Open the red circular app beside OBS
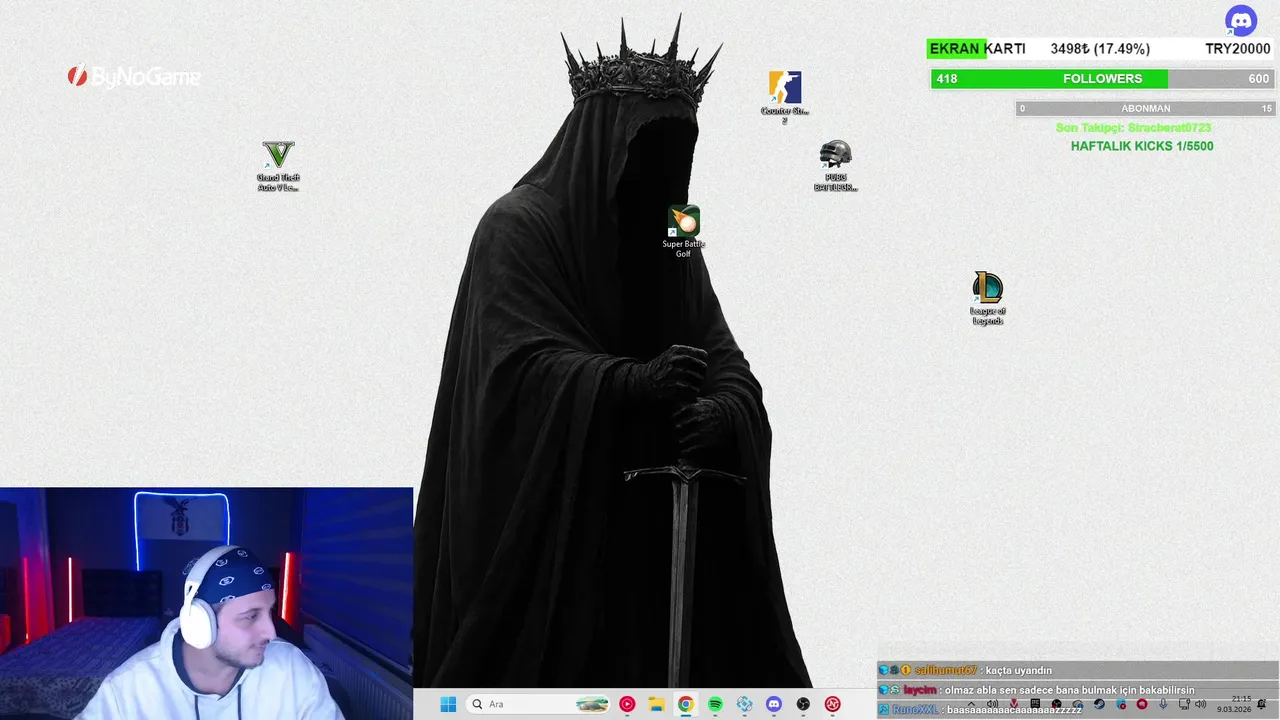 click(832, 704)
